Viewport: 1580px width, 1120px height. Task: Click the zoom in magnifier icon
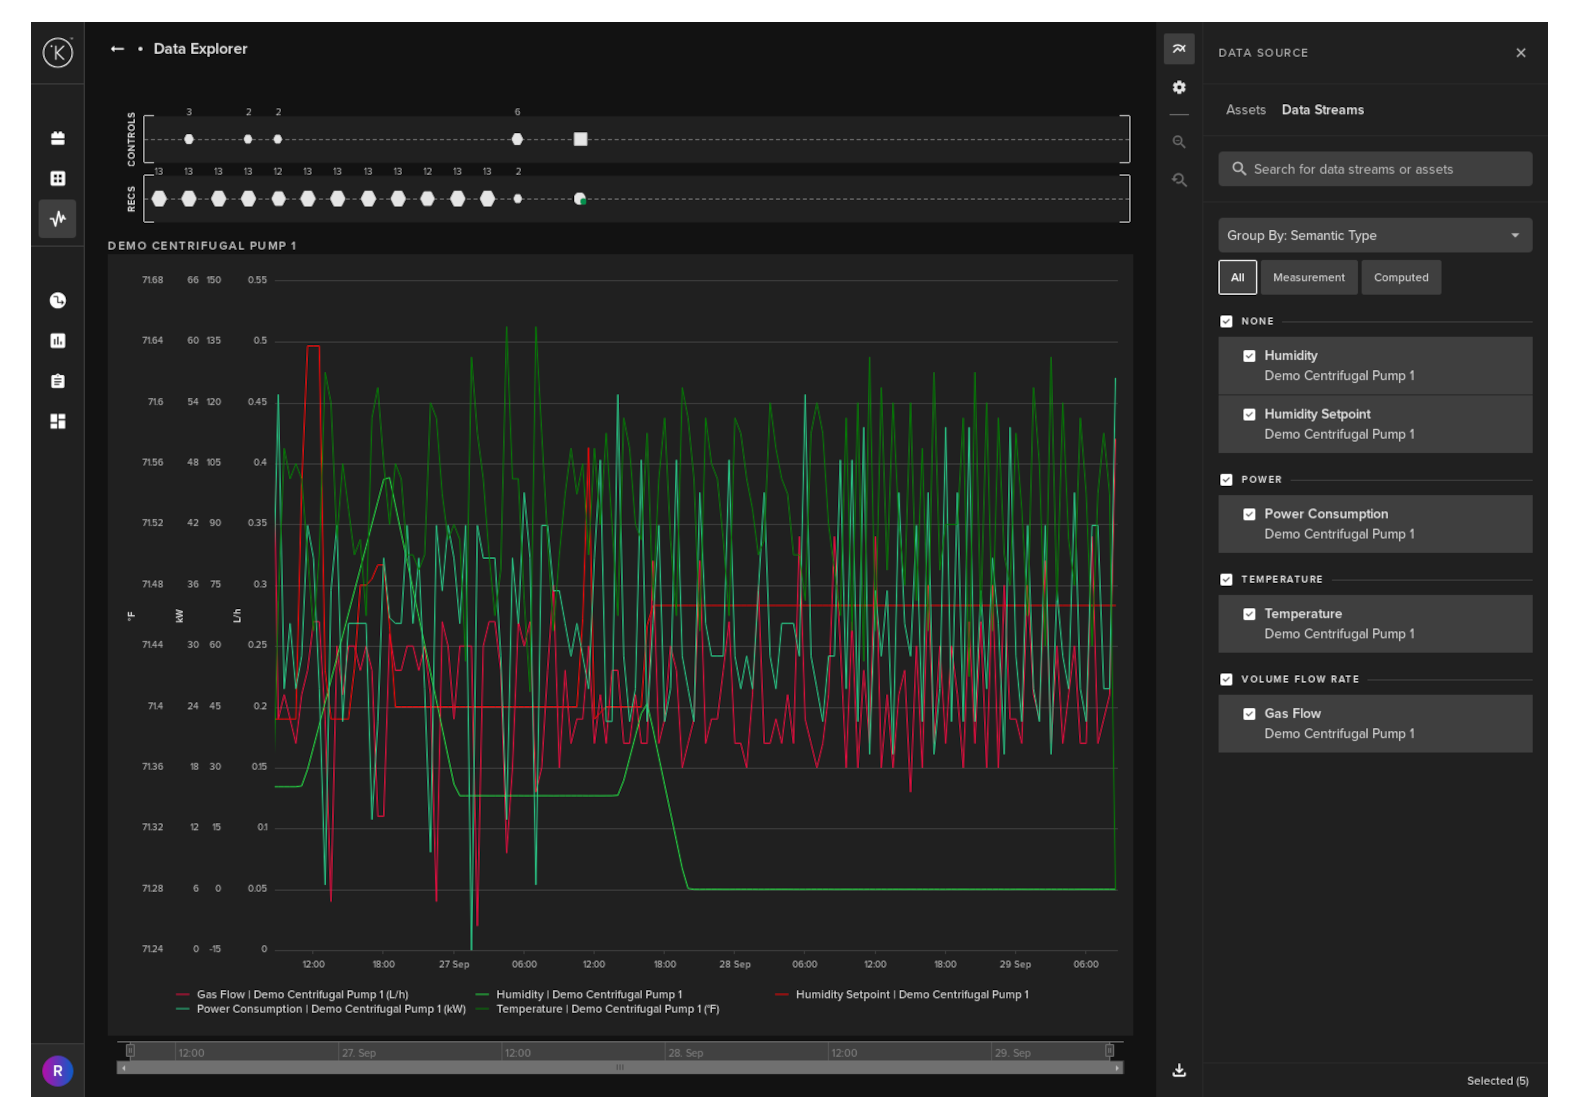click(1179, 142)
